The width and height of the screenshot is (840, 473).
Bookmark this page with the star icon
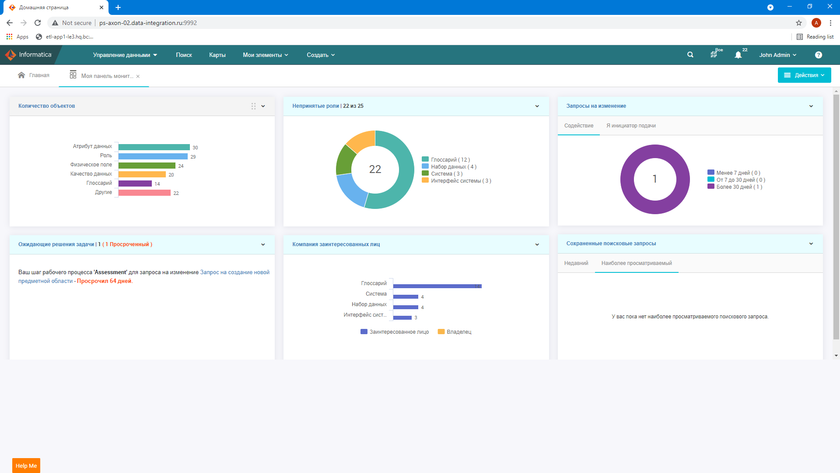point(798,22)
